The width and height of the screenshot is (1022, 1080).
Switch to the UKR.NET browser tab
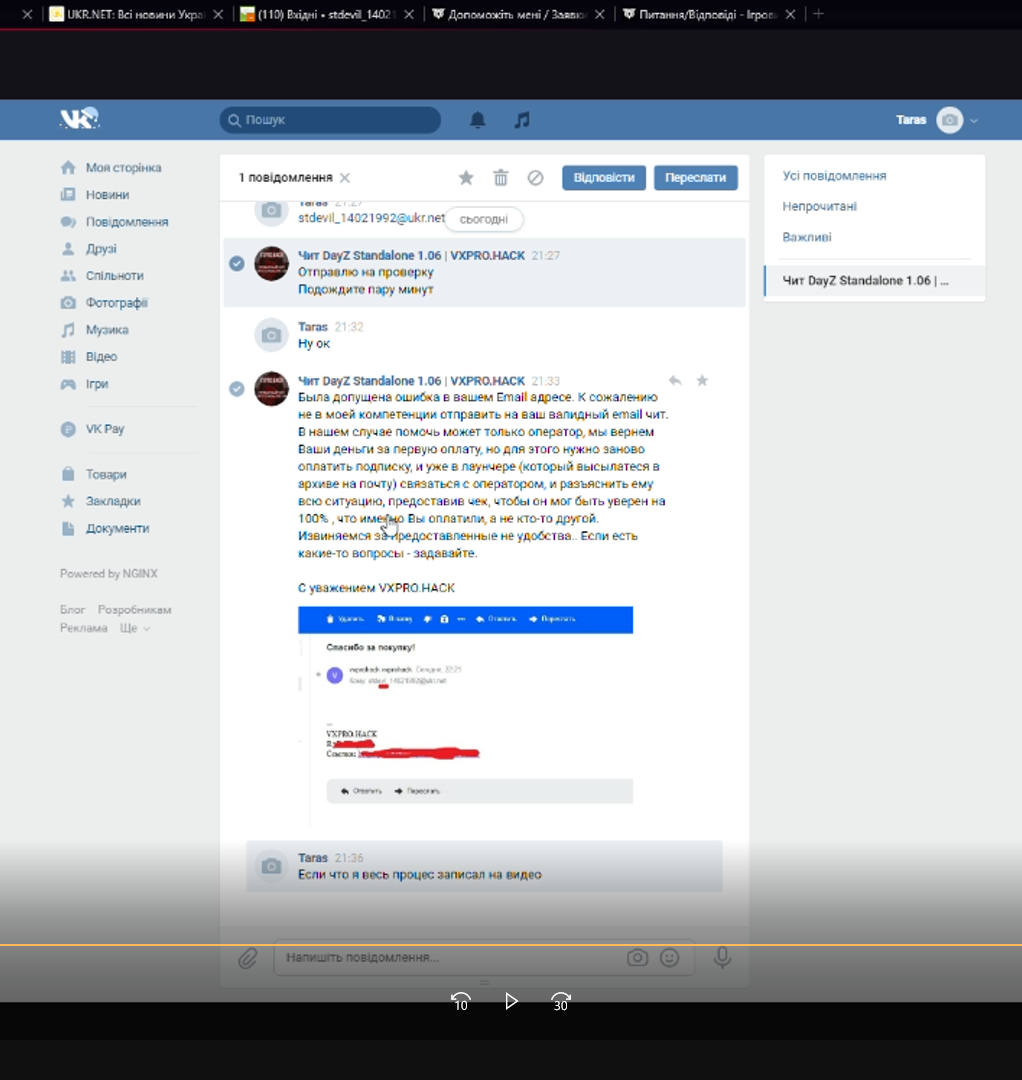click(x=135, y=14)
